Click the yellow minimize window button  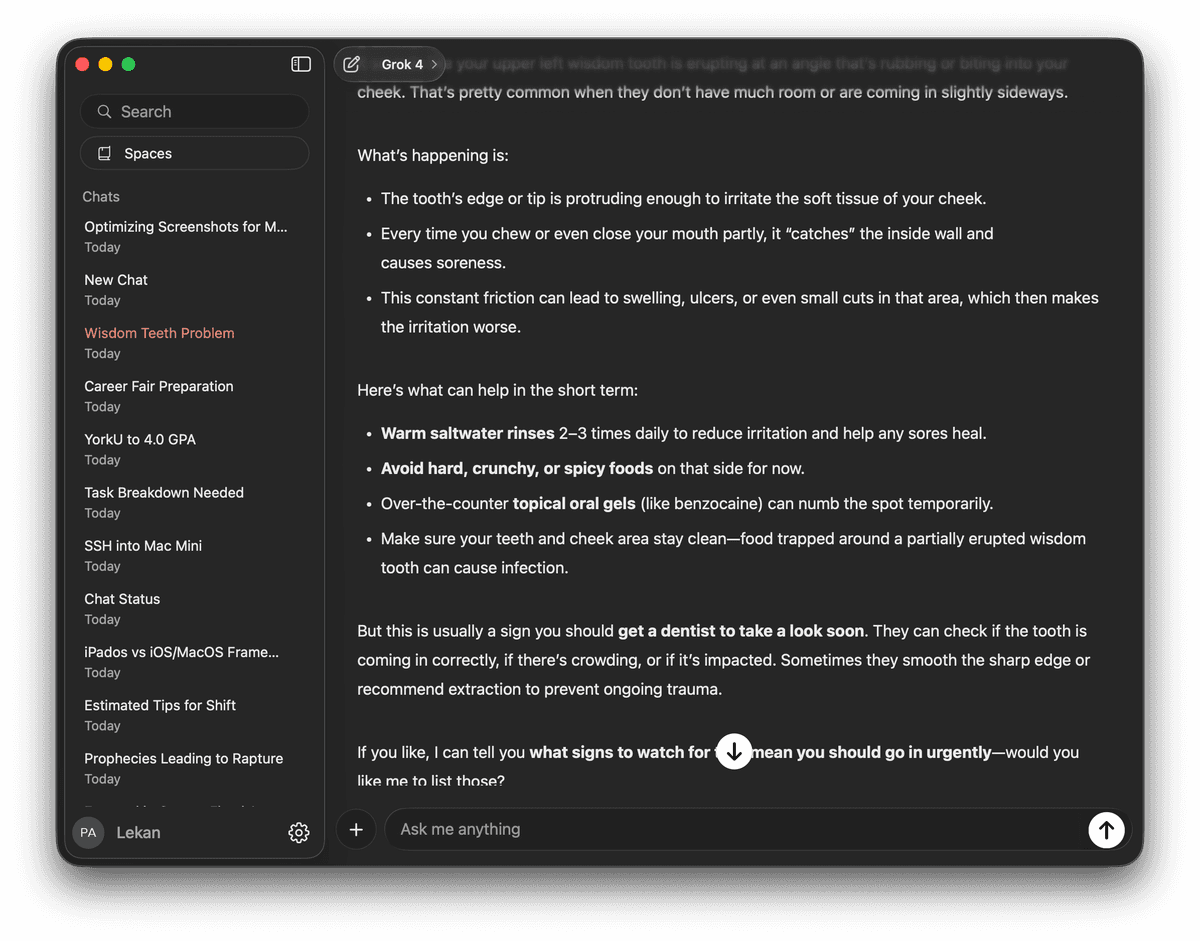106,64
